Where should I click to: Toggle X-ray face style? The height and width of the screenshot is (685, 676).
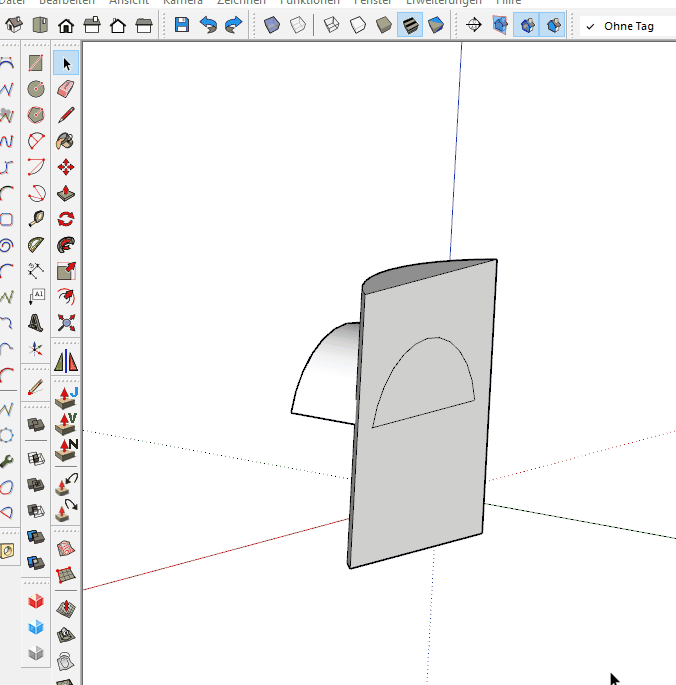[x=271, y=26]
